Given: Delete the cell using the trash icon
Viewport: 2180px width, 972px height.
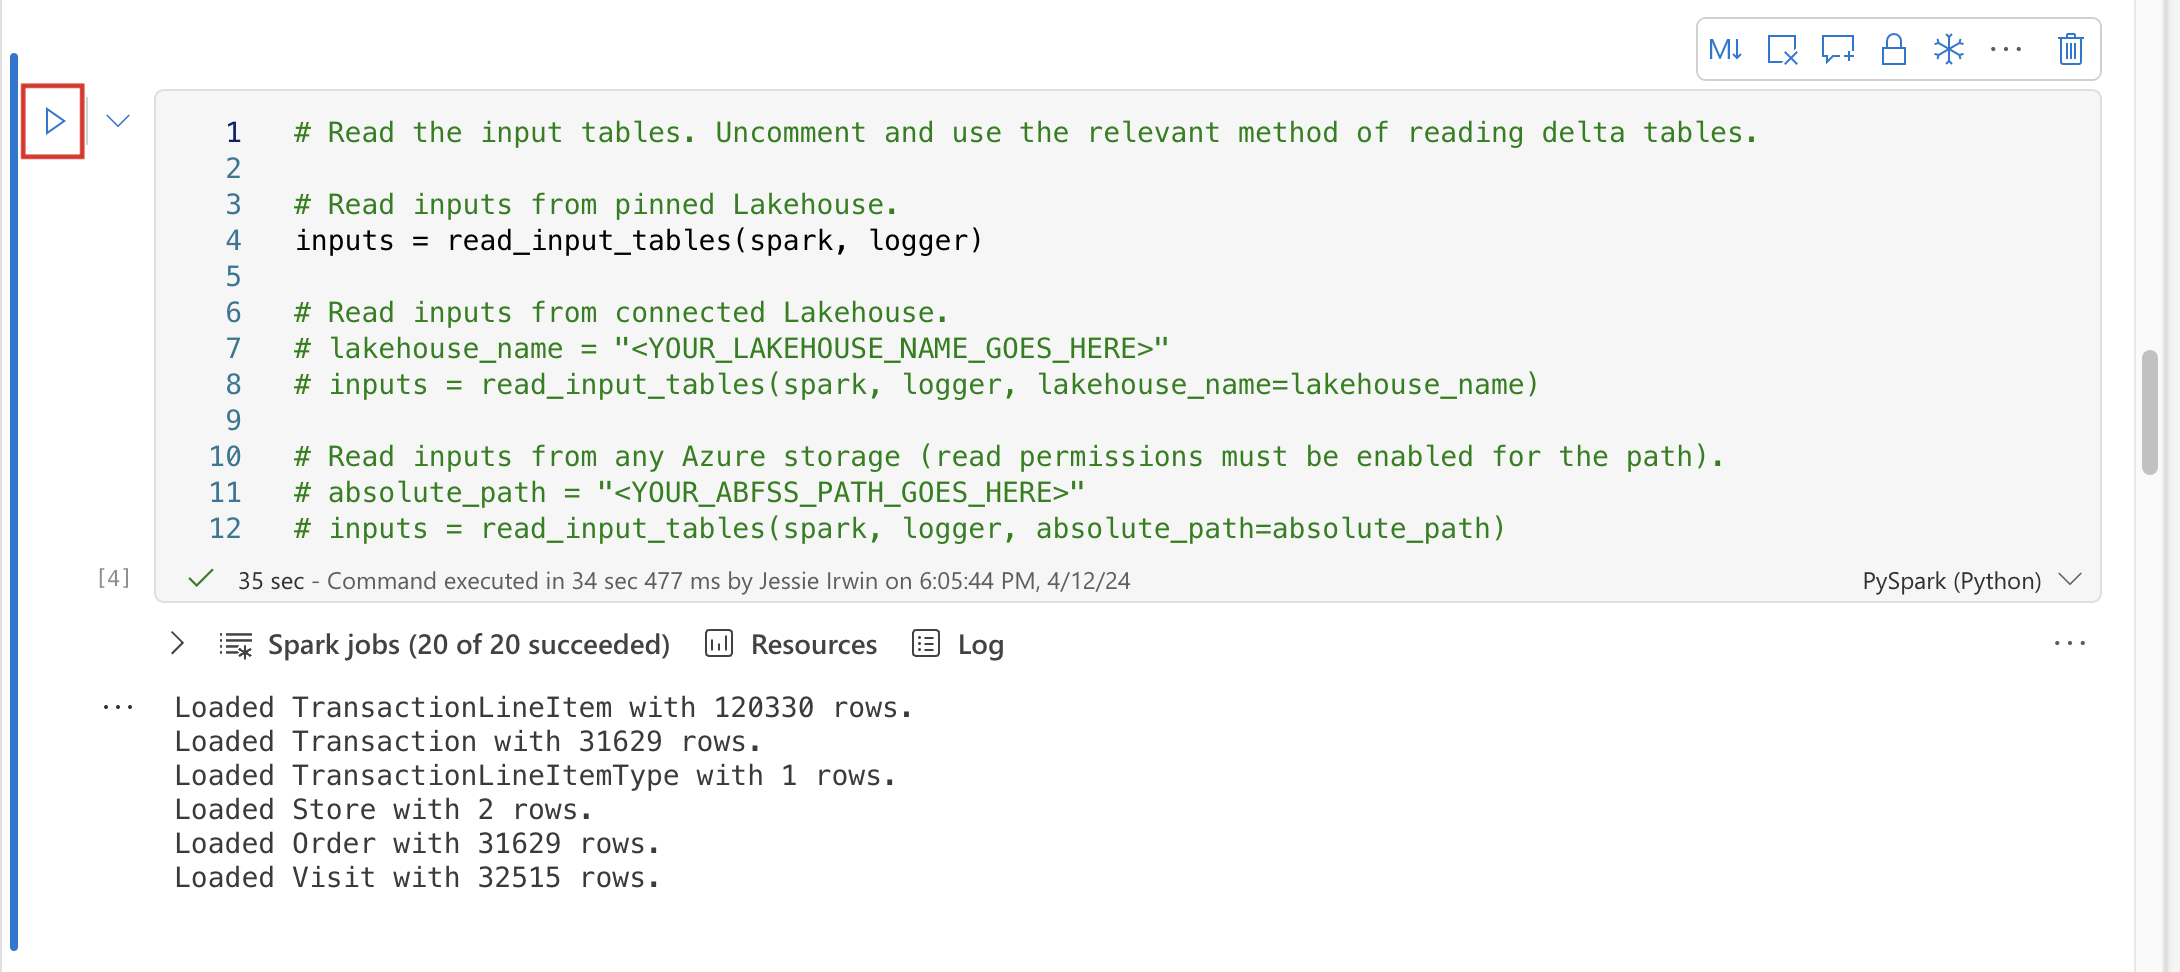Looking at the screenshot, I should pyautogui.click(x=2070, y=49).
